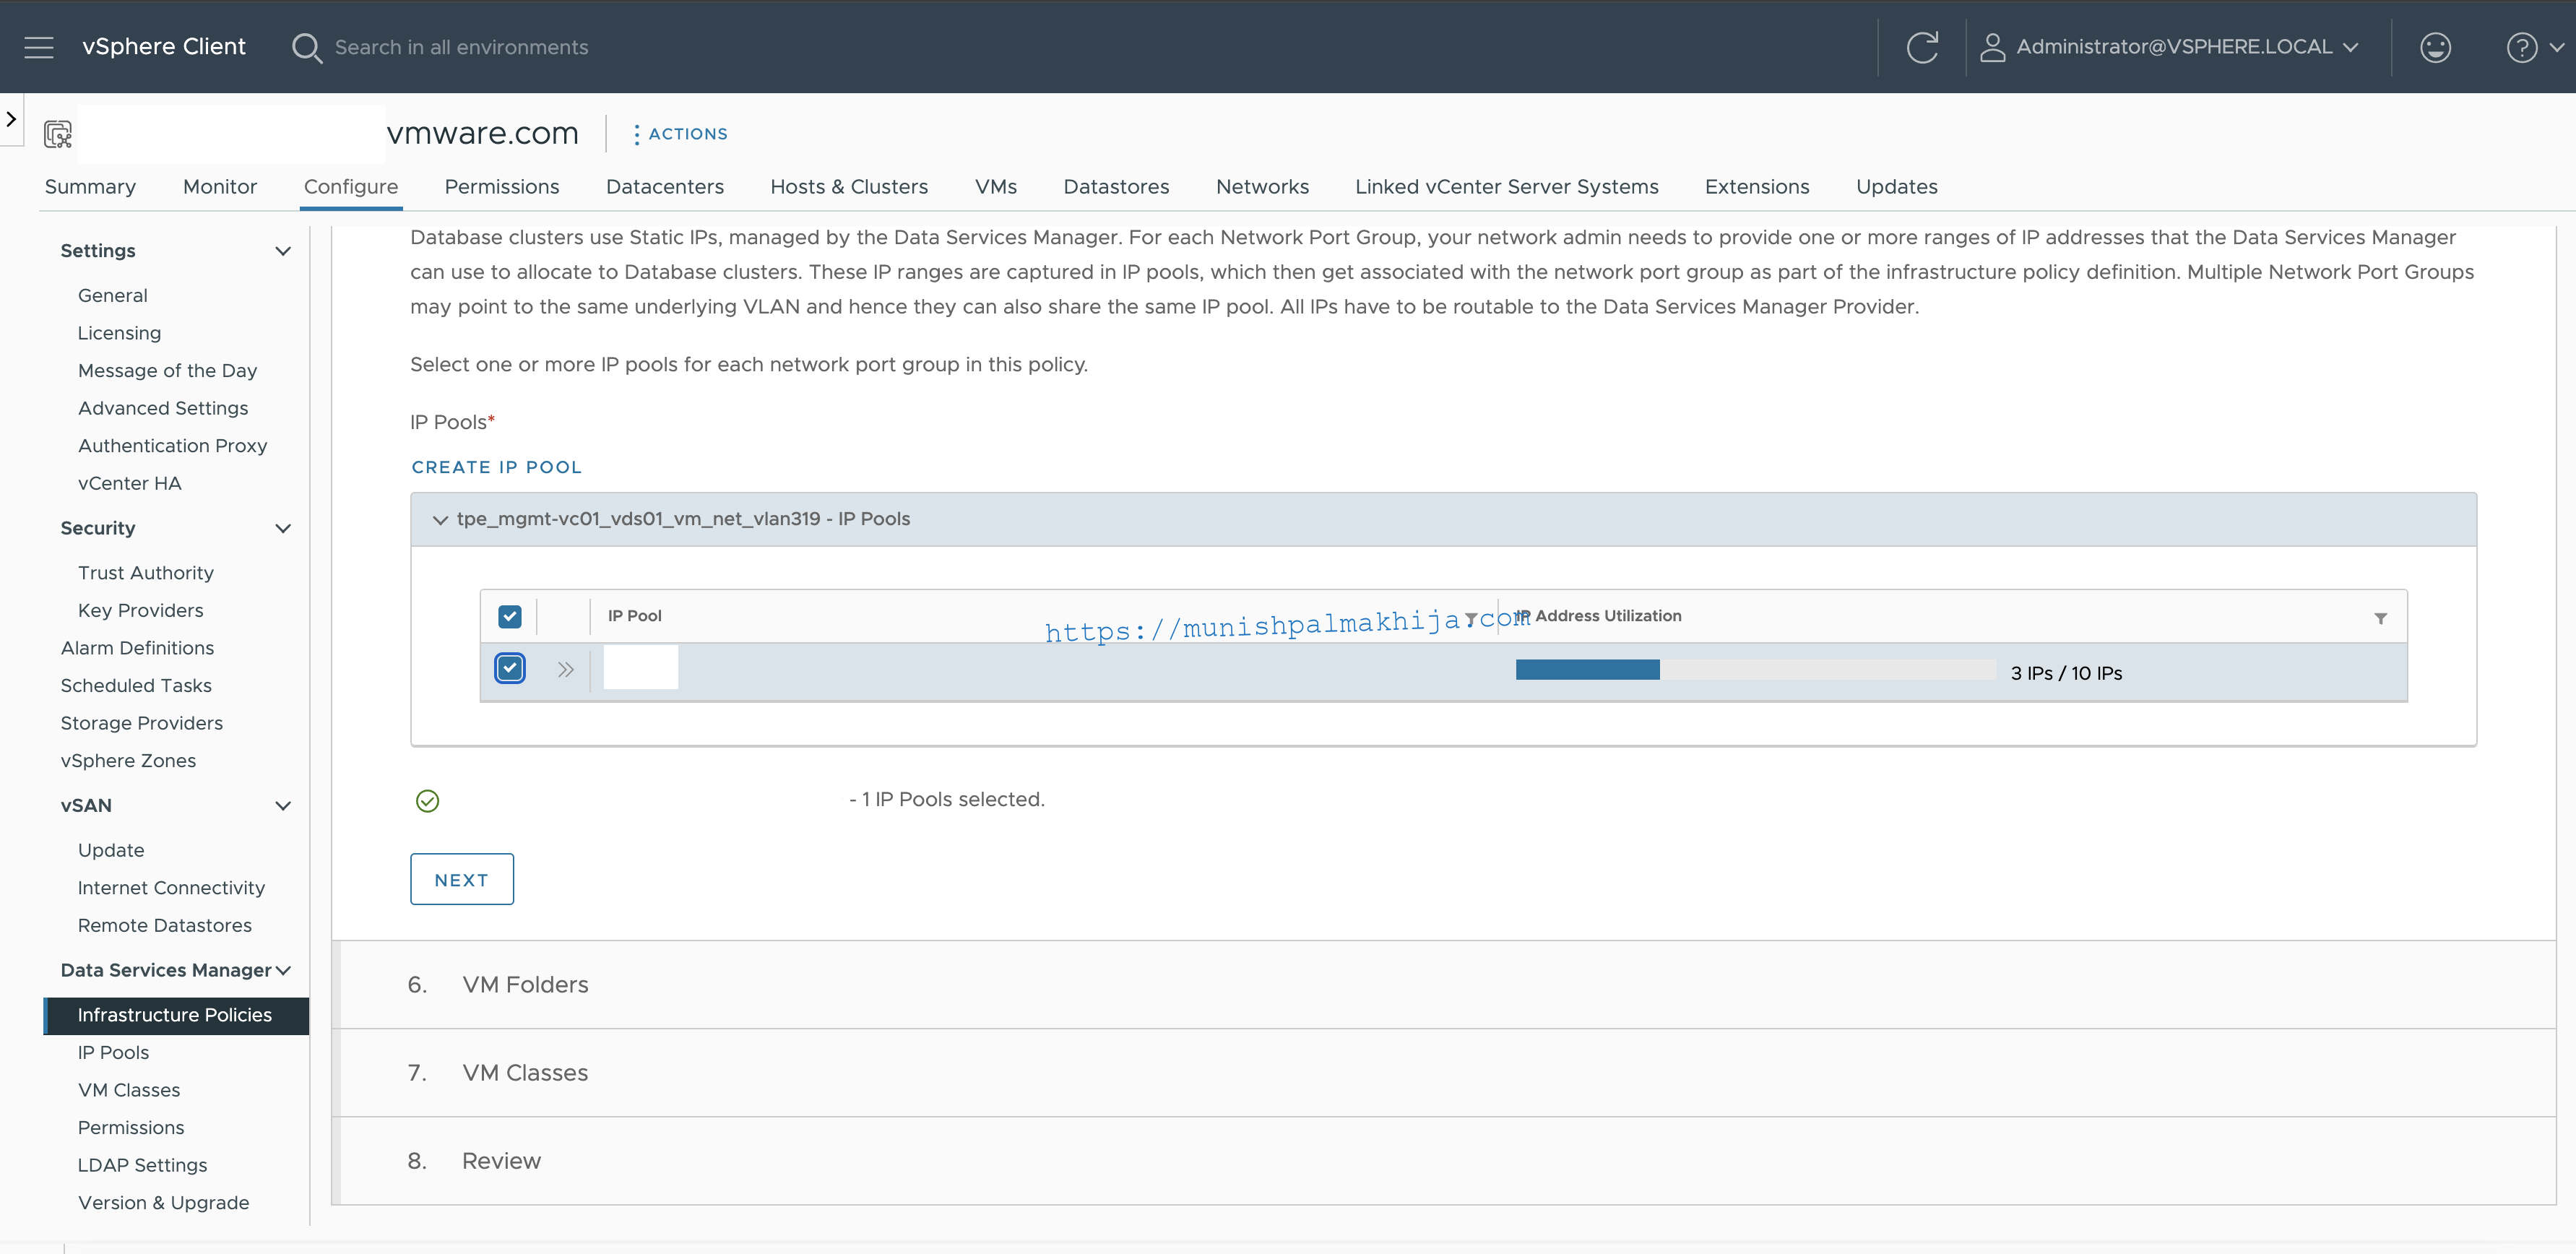Switch to the Monitor tab
2576x1254 pixels.
[x=220, y=187]
